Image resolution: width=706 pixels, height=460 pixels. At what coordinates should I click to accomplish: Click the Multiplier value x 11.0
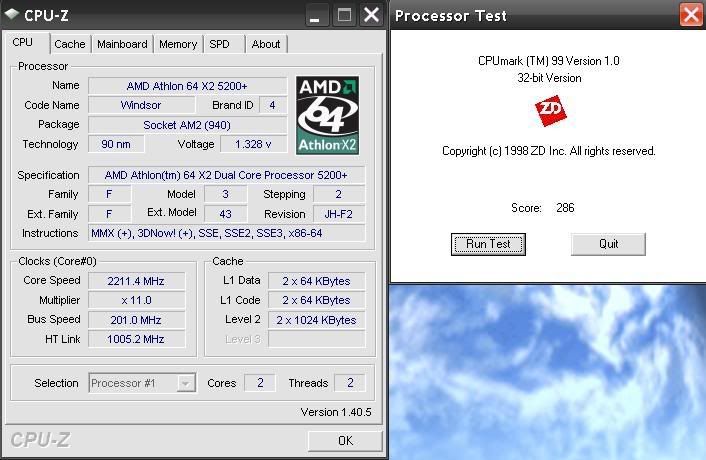point(136,300)
